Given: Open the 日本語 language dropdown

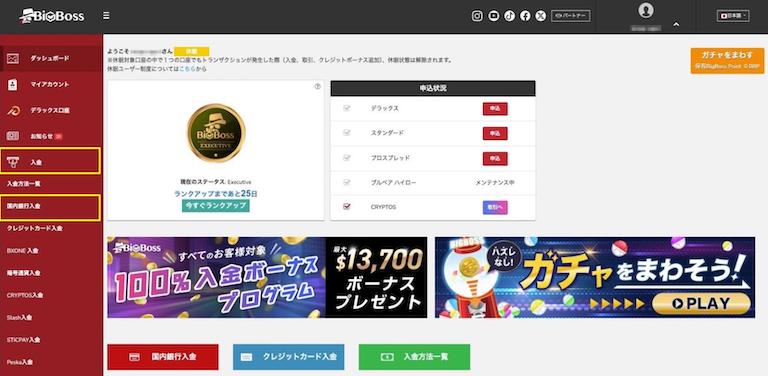Looking at the screenshot, I should [x=733, y=16].
